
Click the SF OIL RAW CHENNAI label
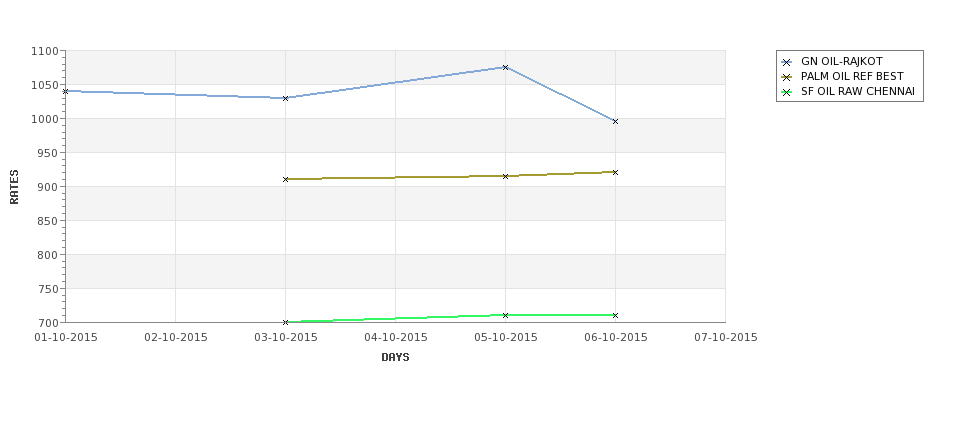tap(857, 91)
